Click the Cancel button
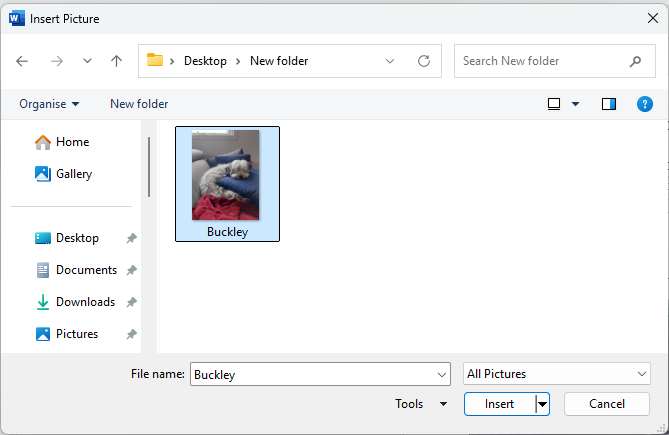Image resolution: width=669 pixels, height=435 pixels. coord(607,404)
